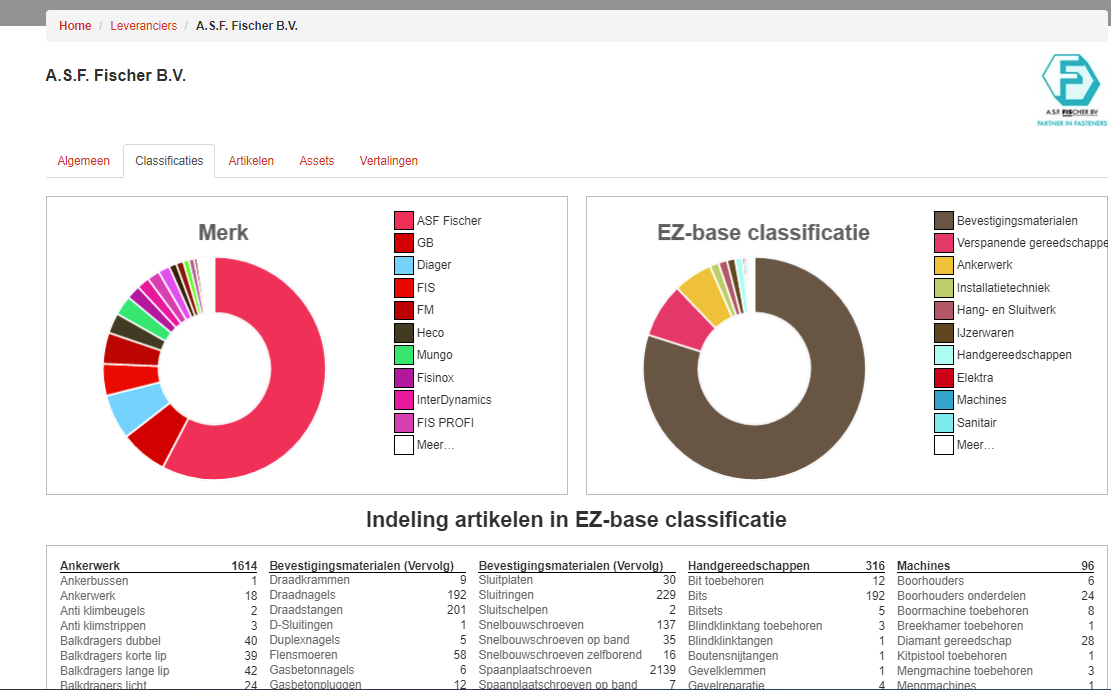Image resolution: width=1111 pixels, height=690 pixels.
Task: Click the GB legend color swatch
Action: (404, 243)
